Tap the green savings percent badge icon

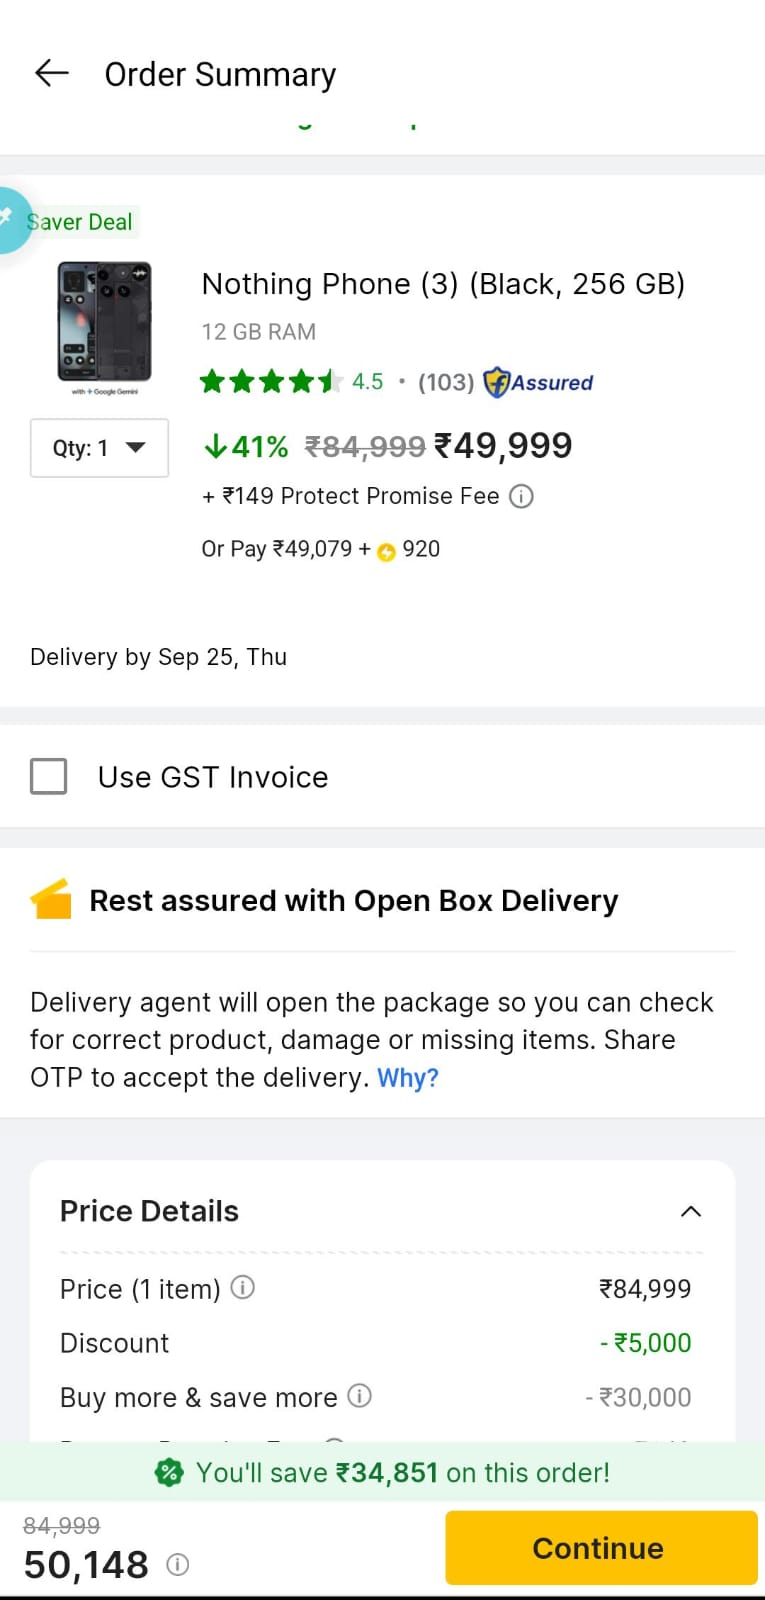coord(169,1472)
